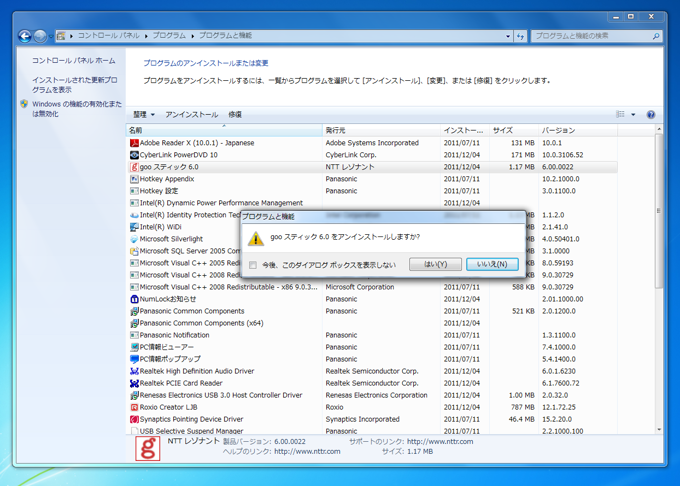
Task: Click the goo スティック 6.0 list icon
Action: 134,167
